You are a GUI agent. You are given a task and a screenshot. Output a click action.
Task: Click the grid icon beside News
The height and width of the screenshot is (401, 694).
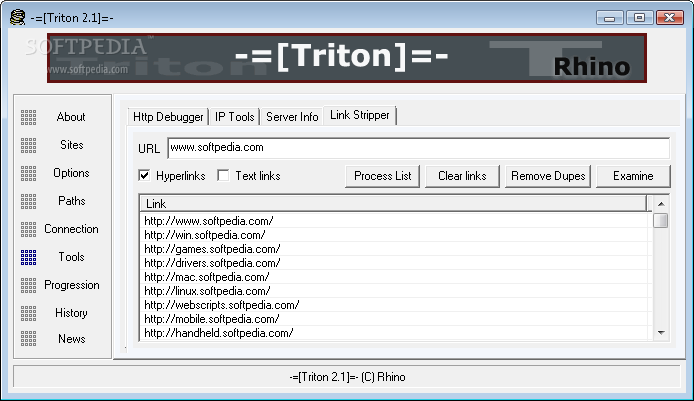[x=28, y=339]
